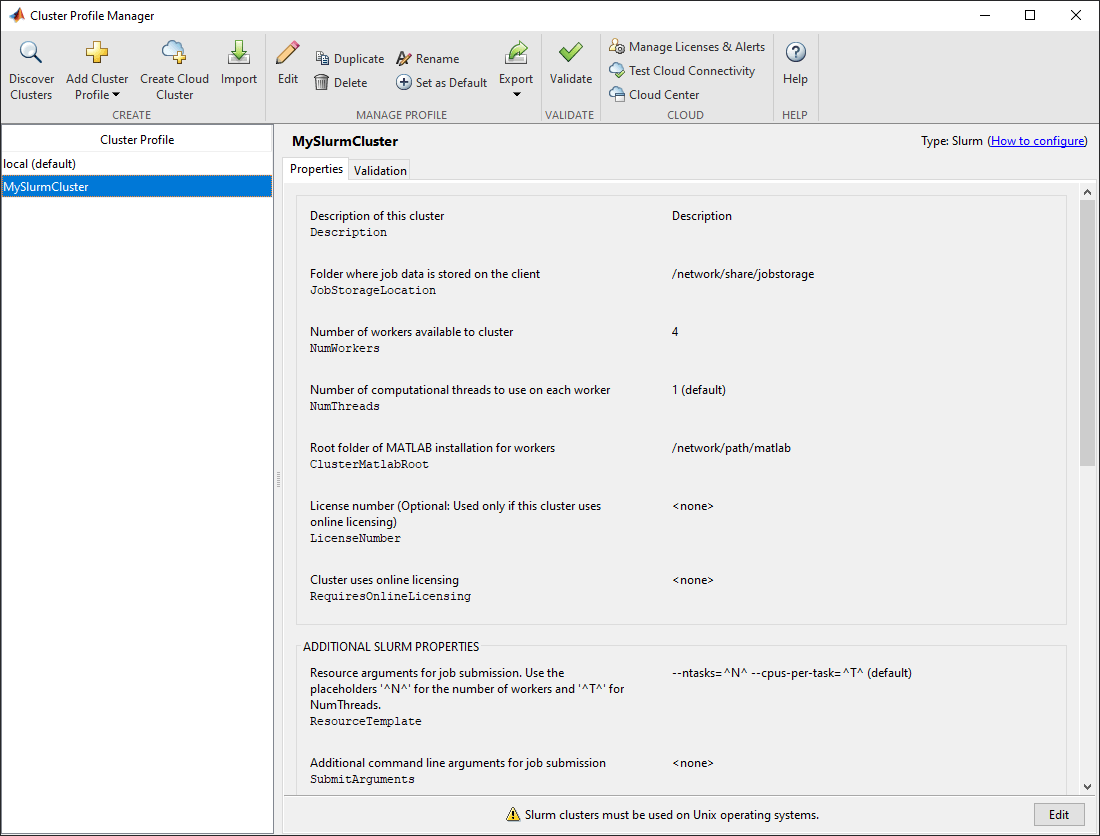Click the vertical scrollbar thumb
This screenshot has width=1100, height=836.
point(1087,333)
